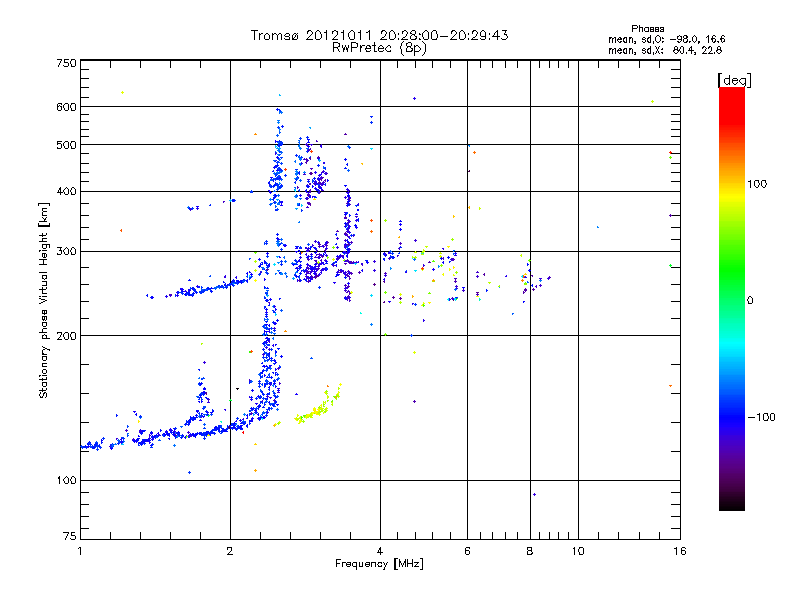Click the y-axis tick label '100'

(66, 481)
